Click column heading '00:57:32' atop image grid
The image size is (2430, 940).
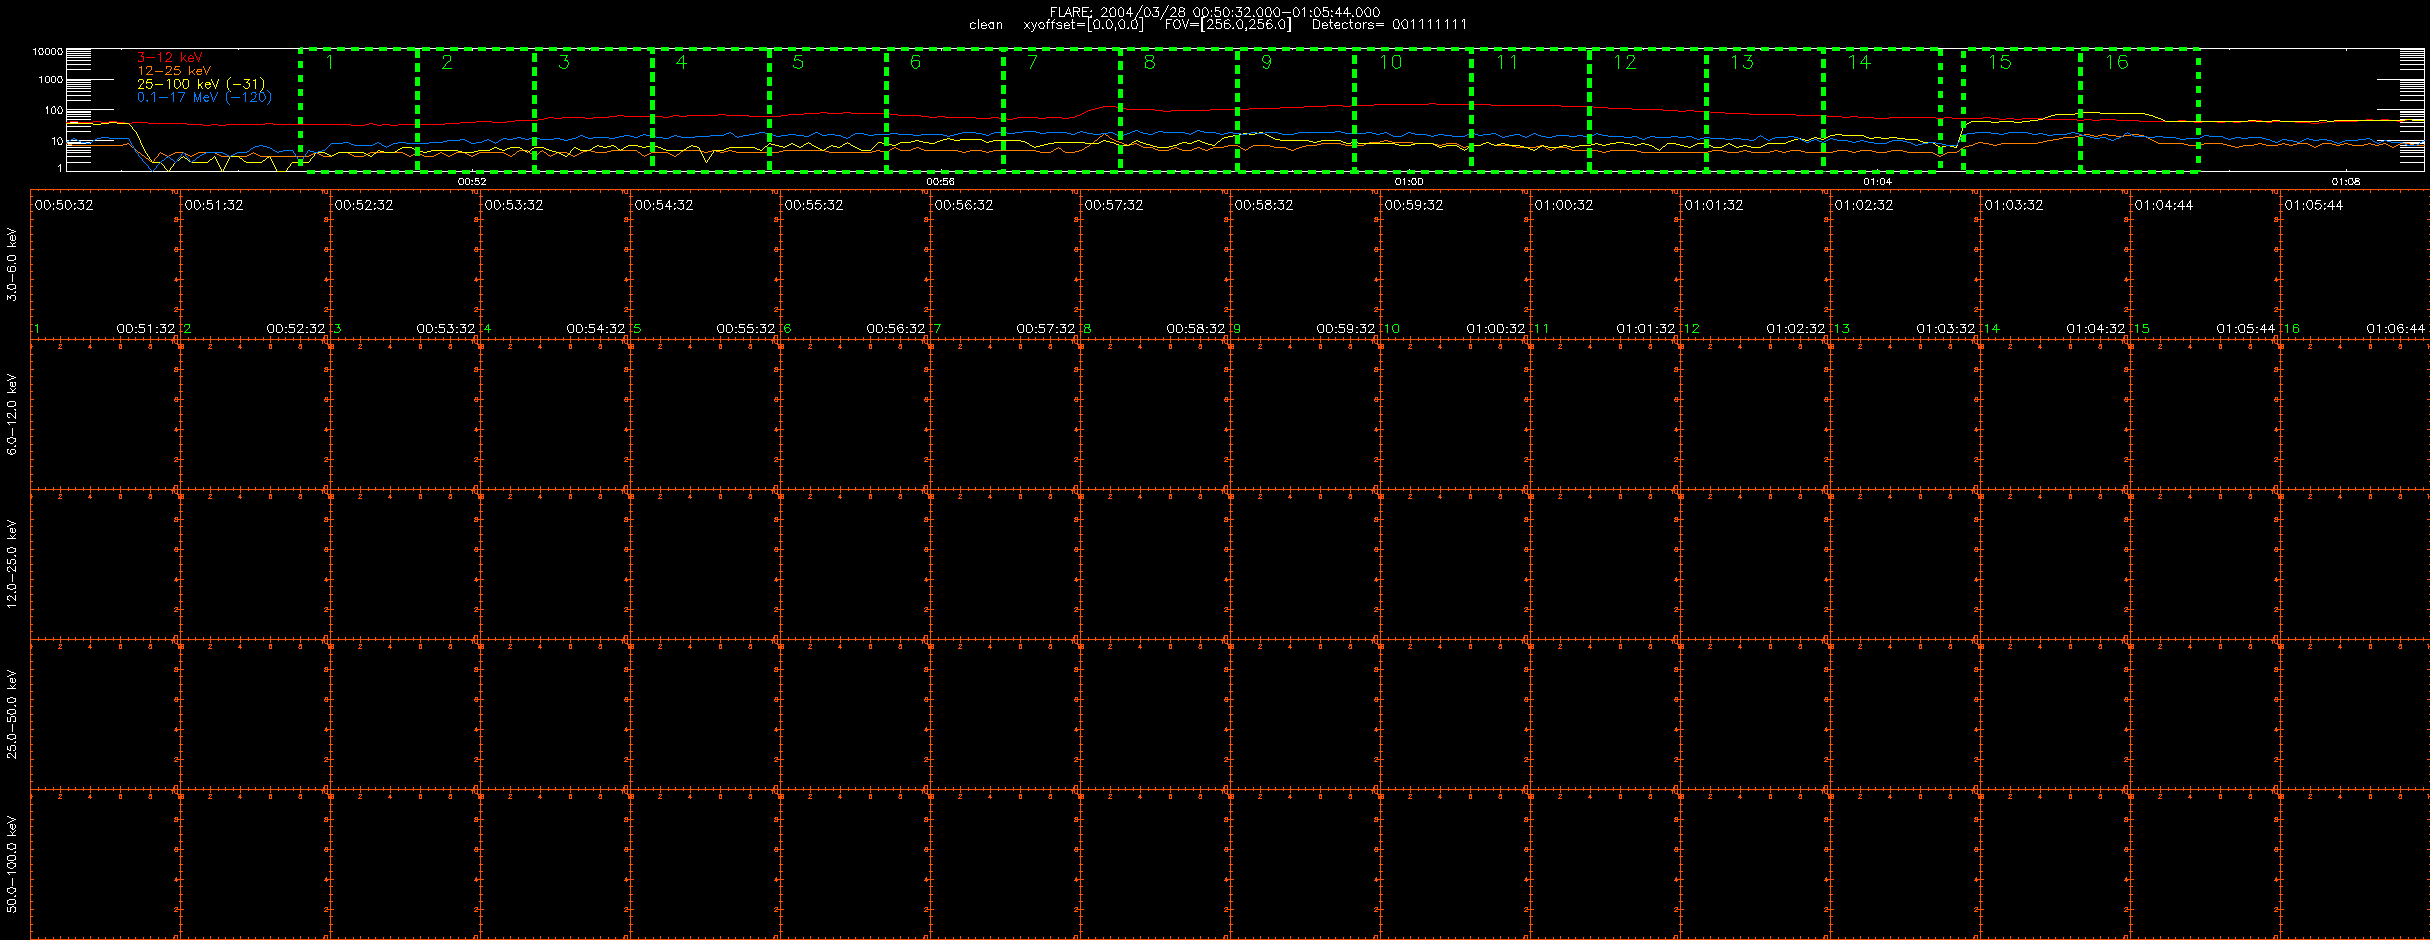1114,205
